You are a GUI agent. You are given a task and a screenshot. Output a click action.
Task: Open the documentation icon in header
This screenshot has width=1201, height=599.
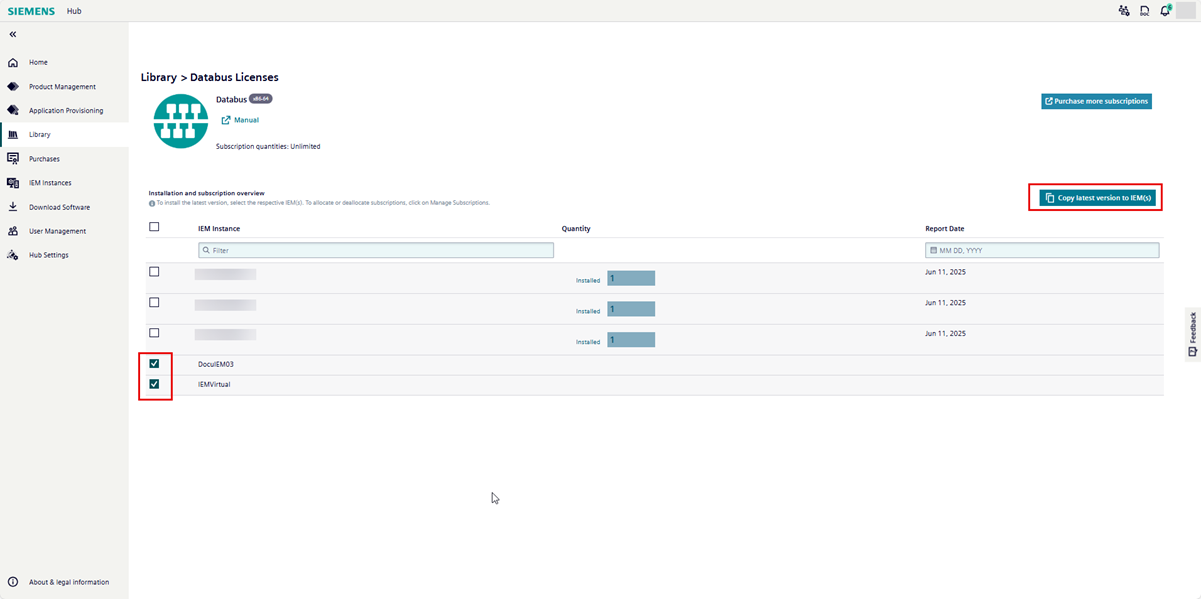click(x=1144, y=11)
